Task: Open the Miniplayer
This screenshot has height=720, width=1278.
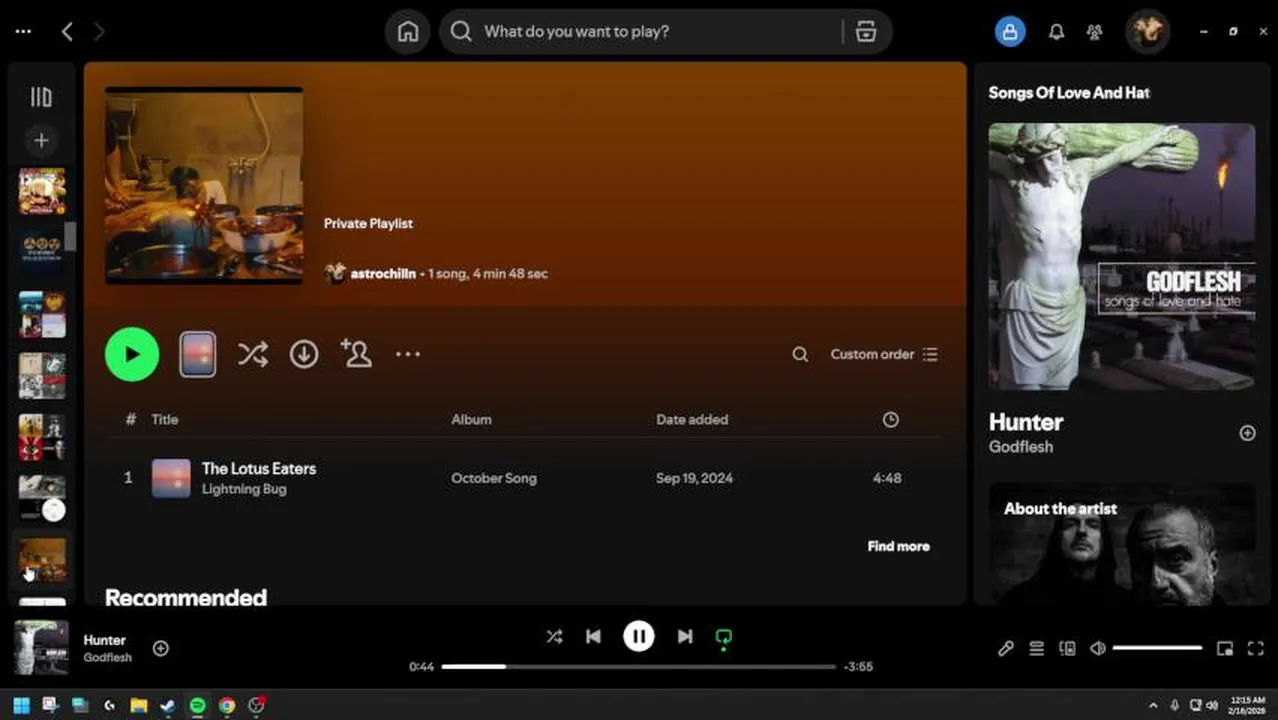Action: 1224,649
